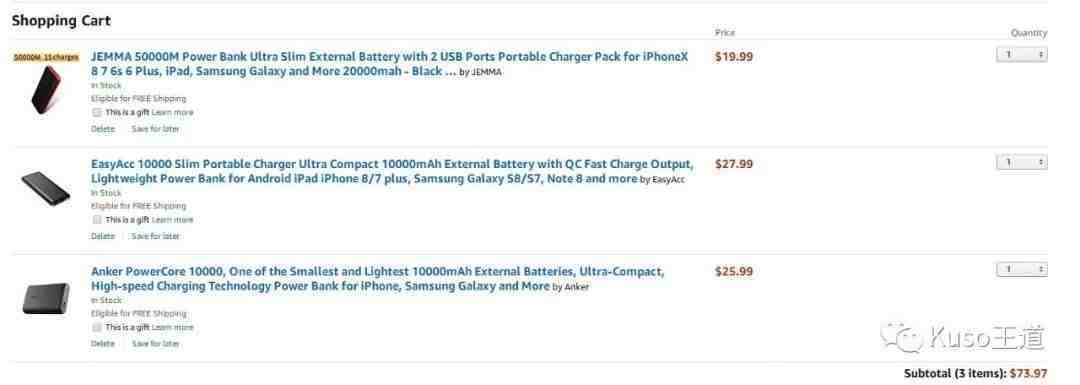Open quantity dropdown for Anker PowerCore

point(1021,269)
